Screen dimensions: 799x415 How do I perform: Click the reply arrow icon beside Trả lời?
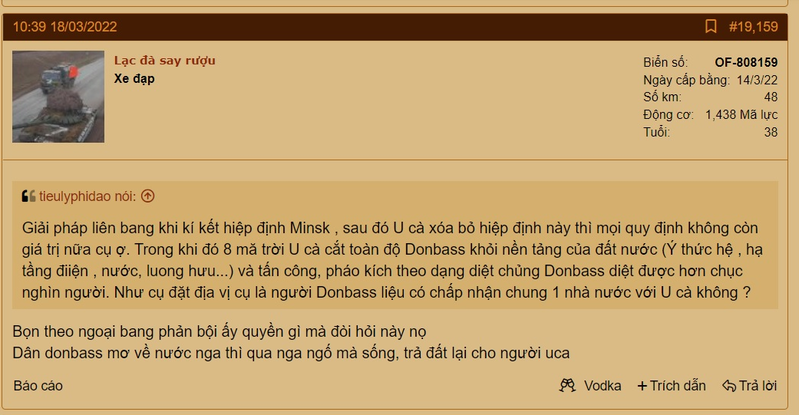click(x=729, y=386)
